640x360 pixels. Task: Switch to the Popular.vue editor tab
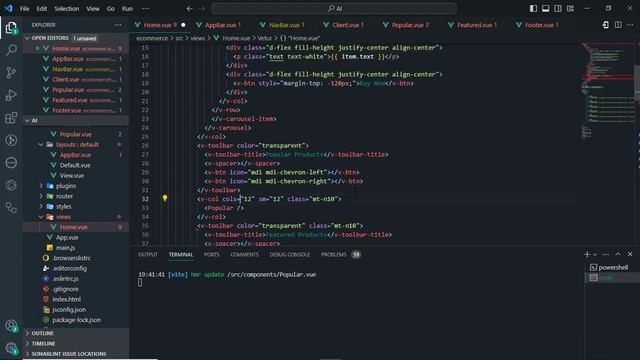pyautogui.click(x=410, y=25)
